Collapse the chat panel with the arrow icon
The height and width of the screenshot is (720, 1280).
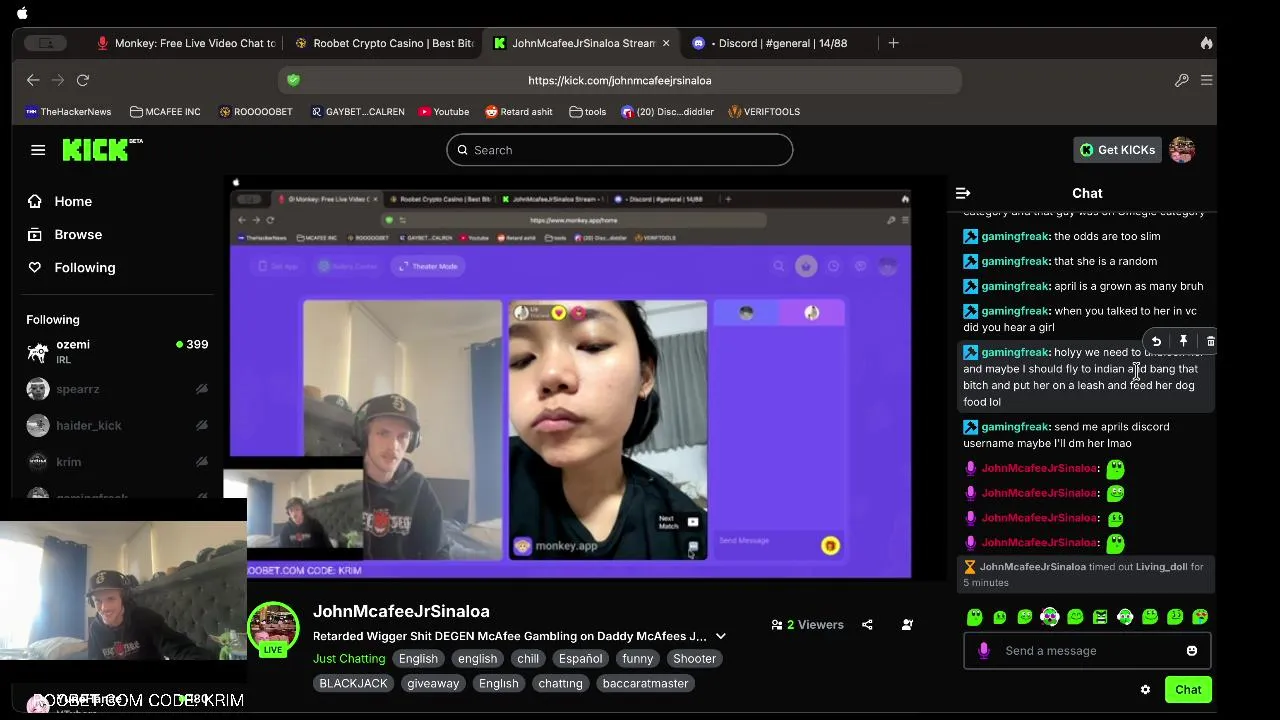click(963, 193)
